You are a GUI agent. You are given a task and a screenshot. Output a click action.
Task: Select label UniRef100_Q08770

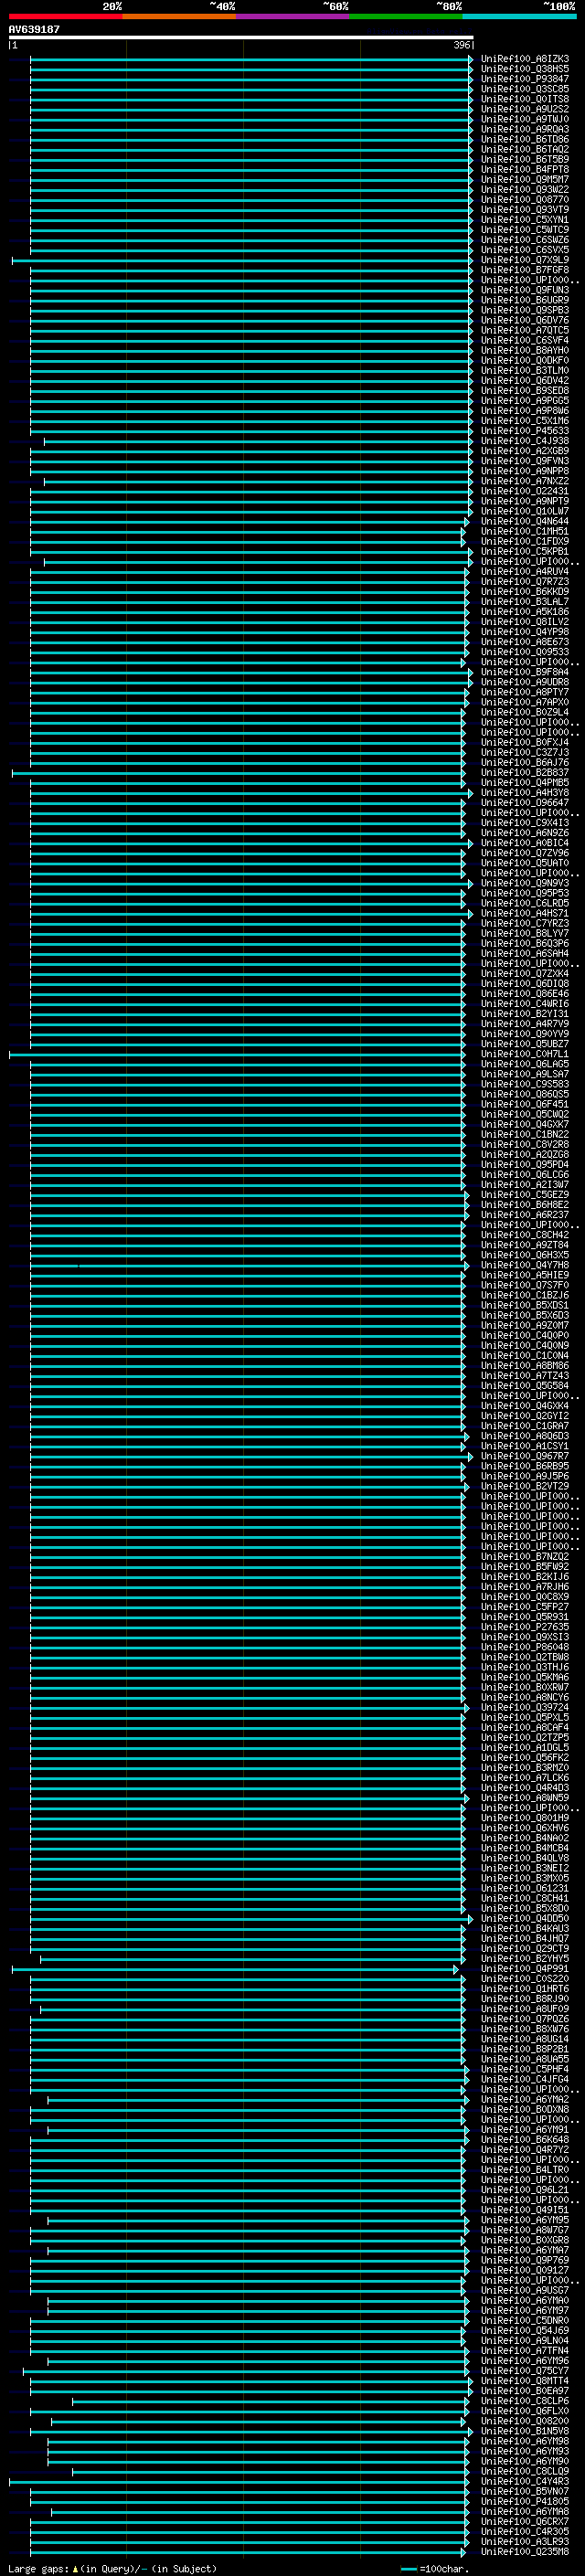(525, 200)
